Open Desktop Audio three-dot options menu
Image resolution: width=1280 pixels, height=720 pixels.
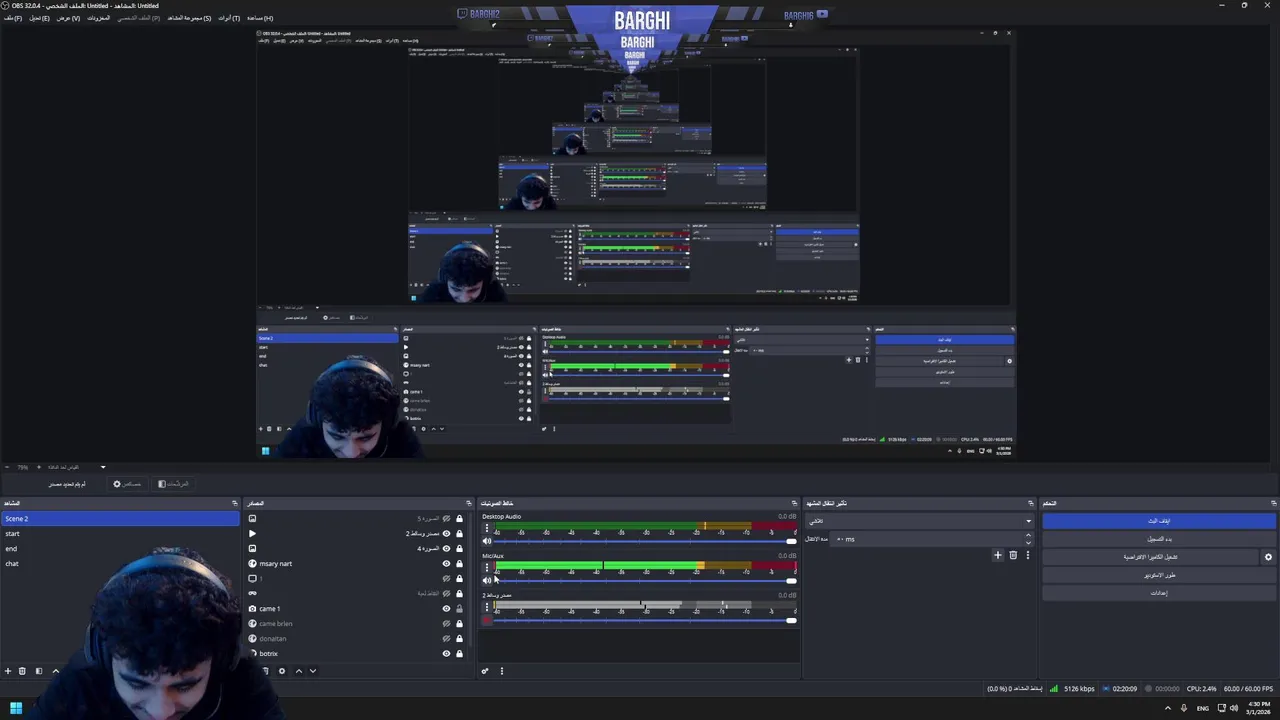click(x=487, y=528)
